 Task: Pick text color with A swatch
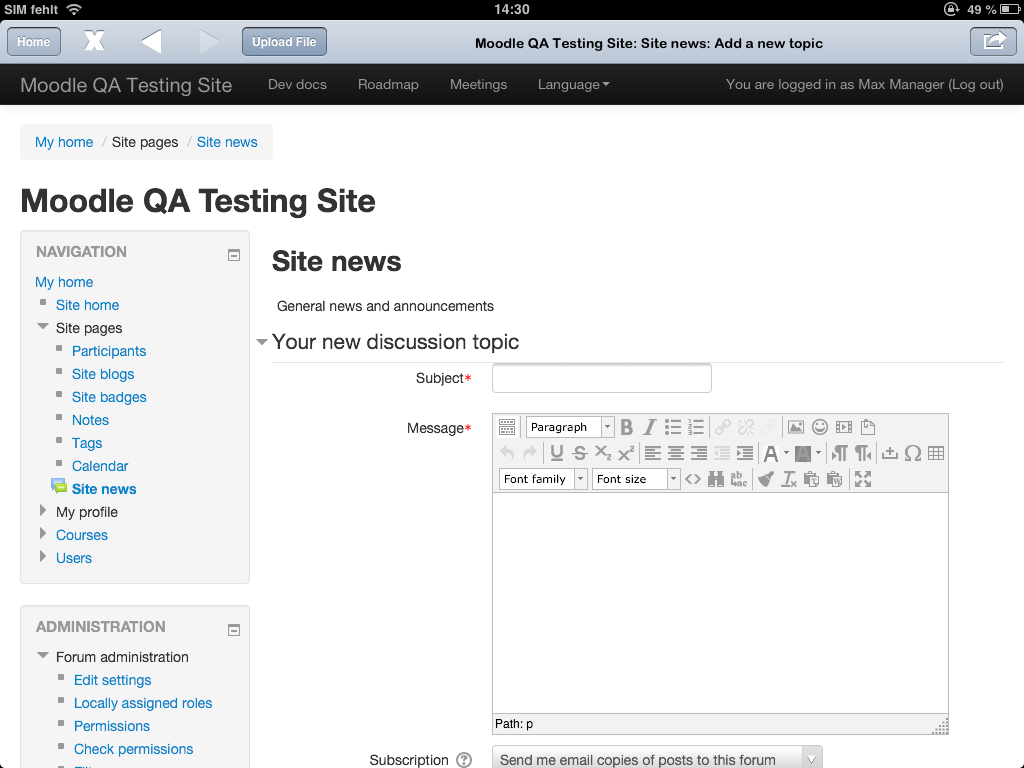(771, 453)
